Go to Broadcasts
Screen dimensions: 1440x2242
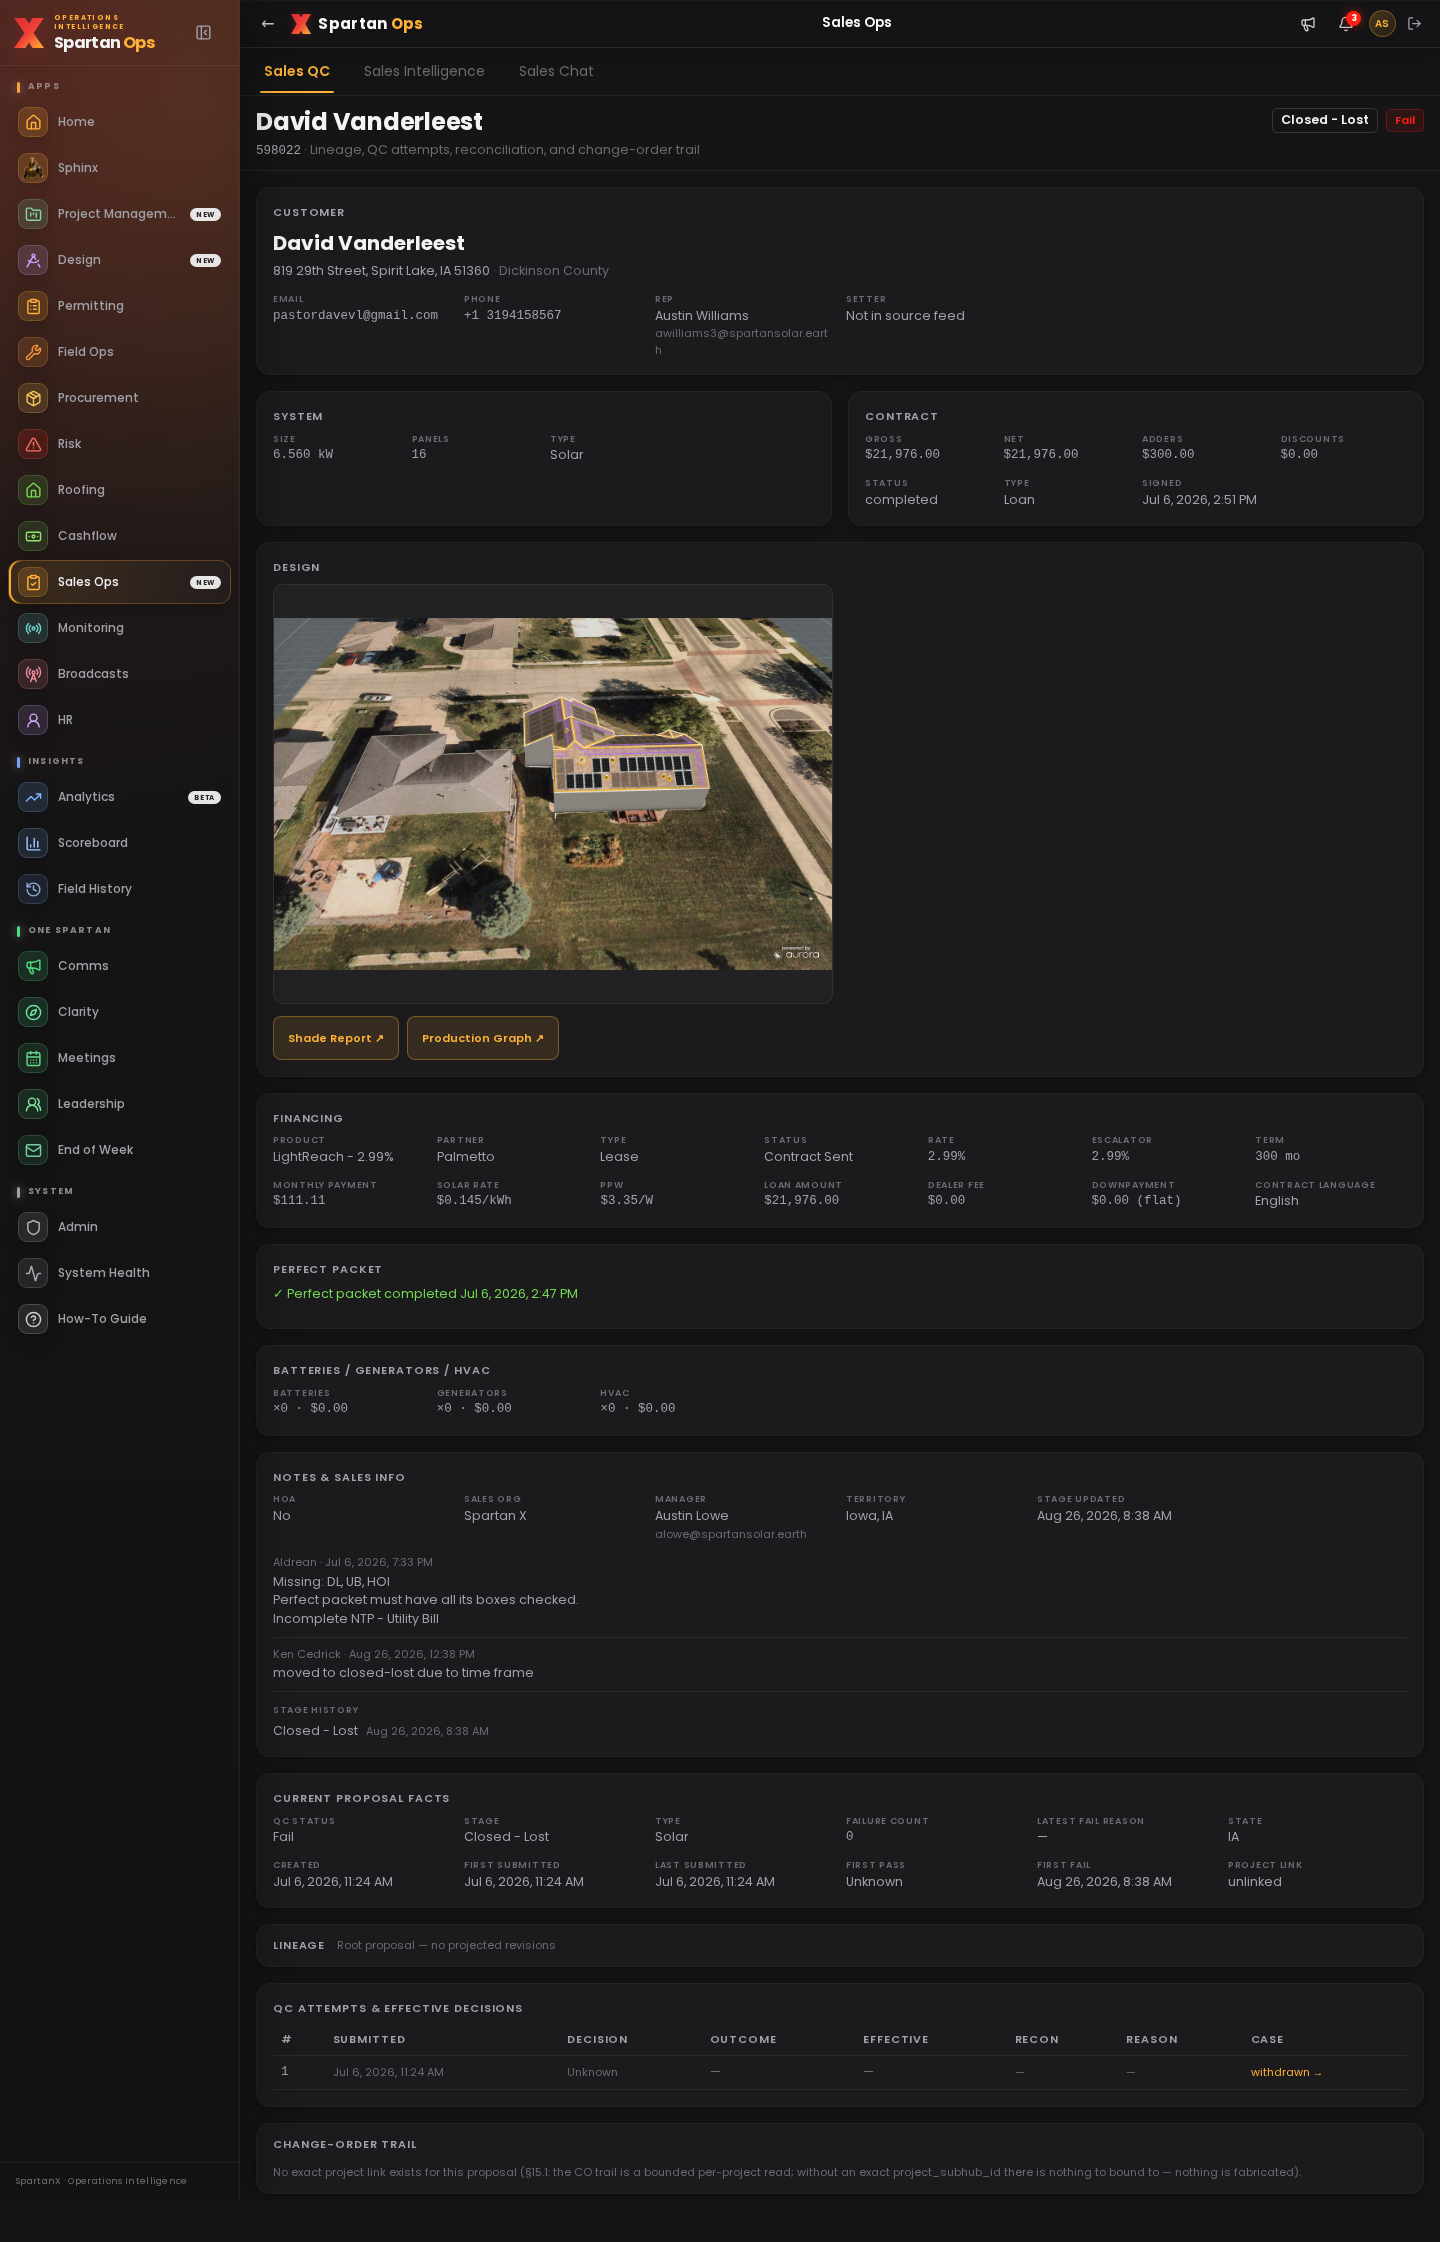(x=120, y=674)
